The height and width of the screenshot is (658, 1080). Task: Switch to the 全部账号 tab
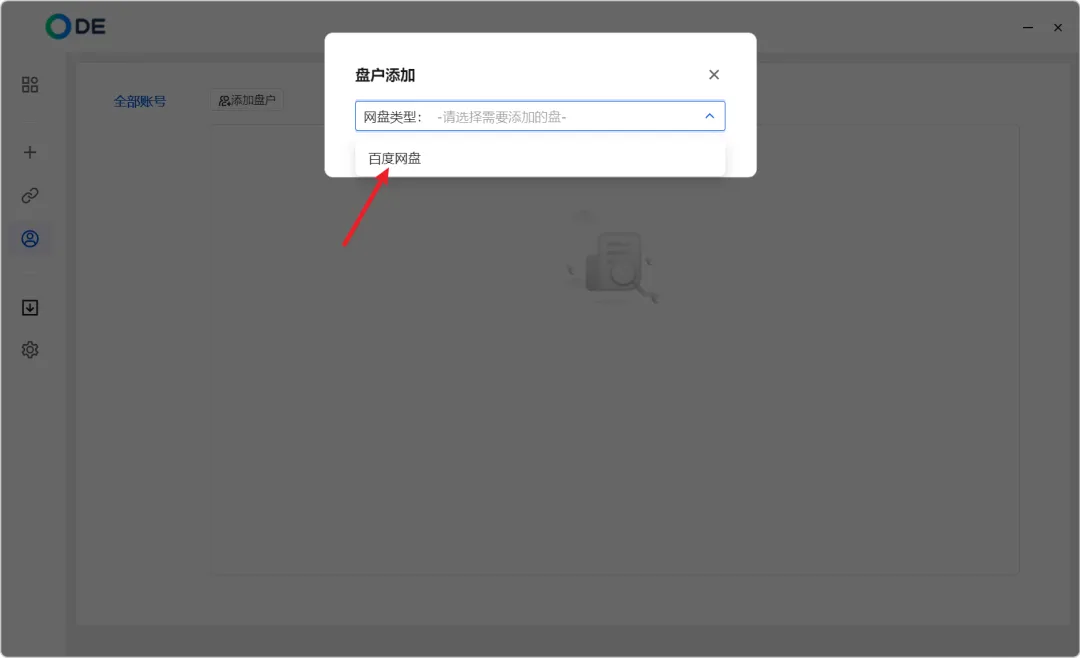point(140,101)
